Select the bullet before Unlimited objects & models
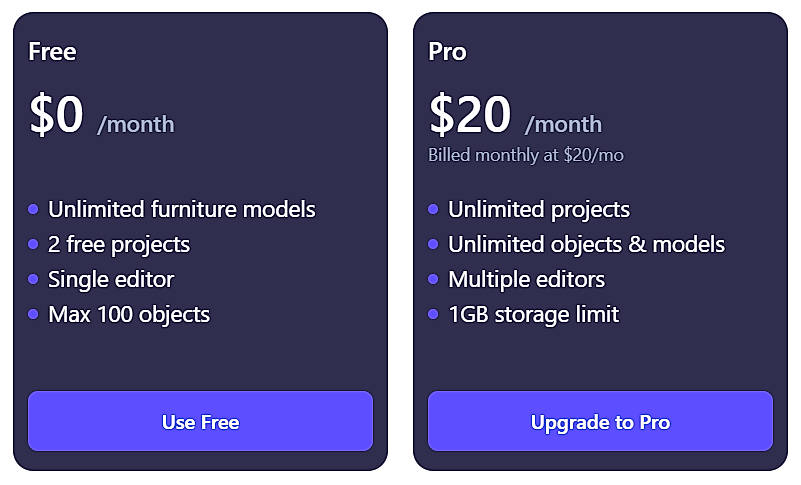The image size is (801, 485). (433, 245)
